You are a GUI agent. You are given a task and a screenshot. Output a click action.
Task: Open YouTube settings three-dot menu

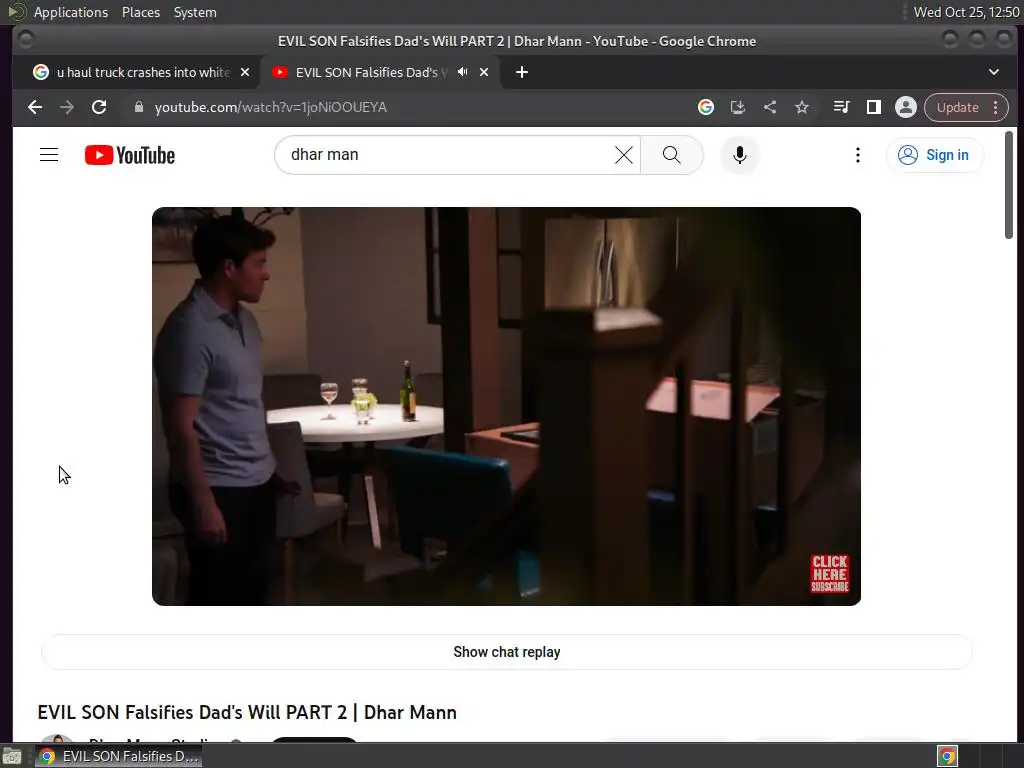click(857, 155)
